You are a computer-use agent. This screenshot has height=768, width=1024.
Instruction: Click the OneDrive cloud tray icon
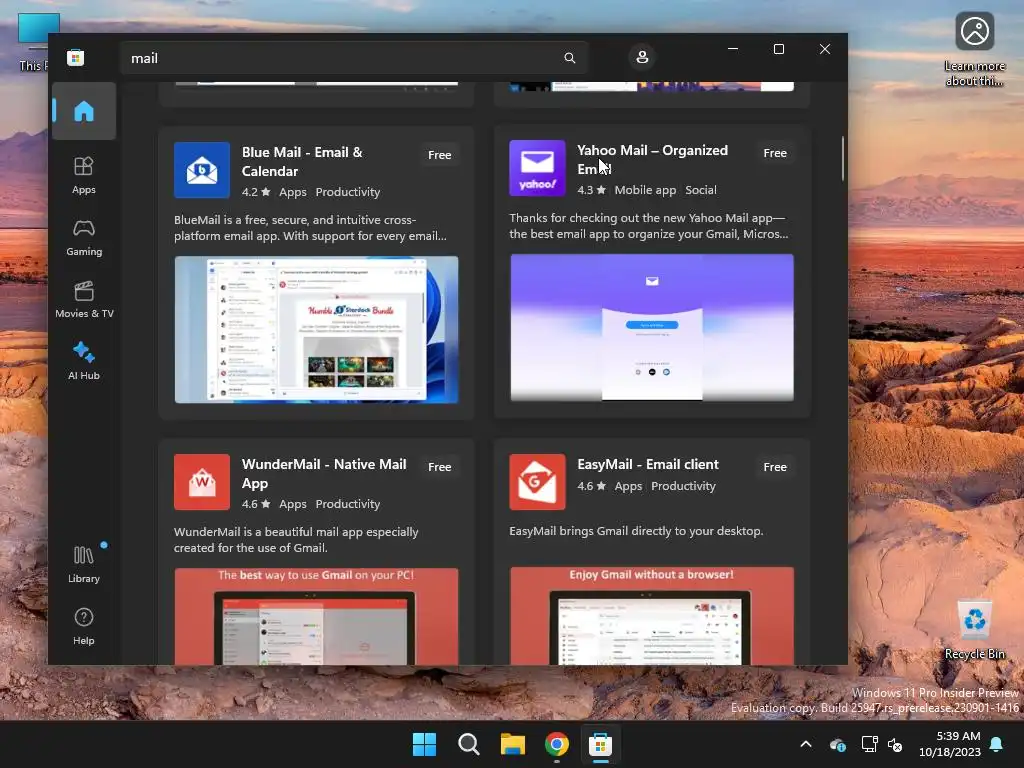pyautogui.click(x=838, y=744)
